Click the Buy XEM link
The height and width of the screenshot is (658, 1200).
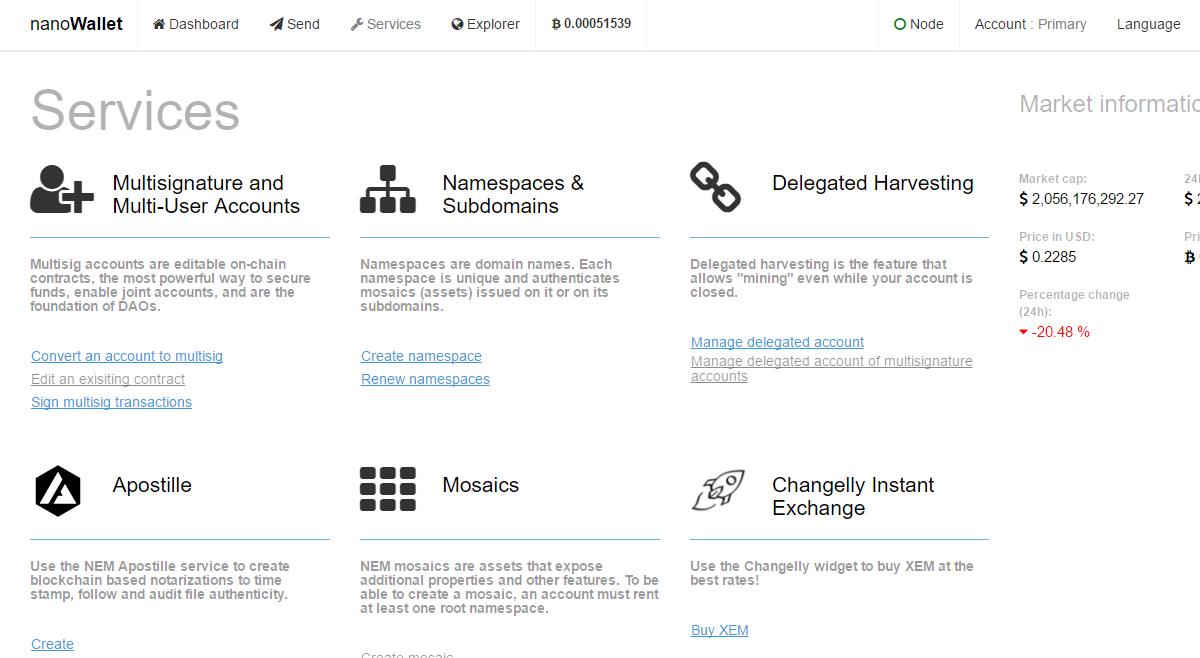719,630
